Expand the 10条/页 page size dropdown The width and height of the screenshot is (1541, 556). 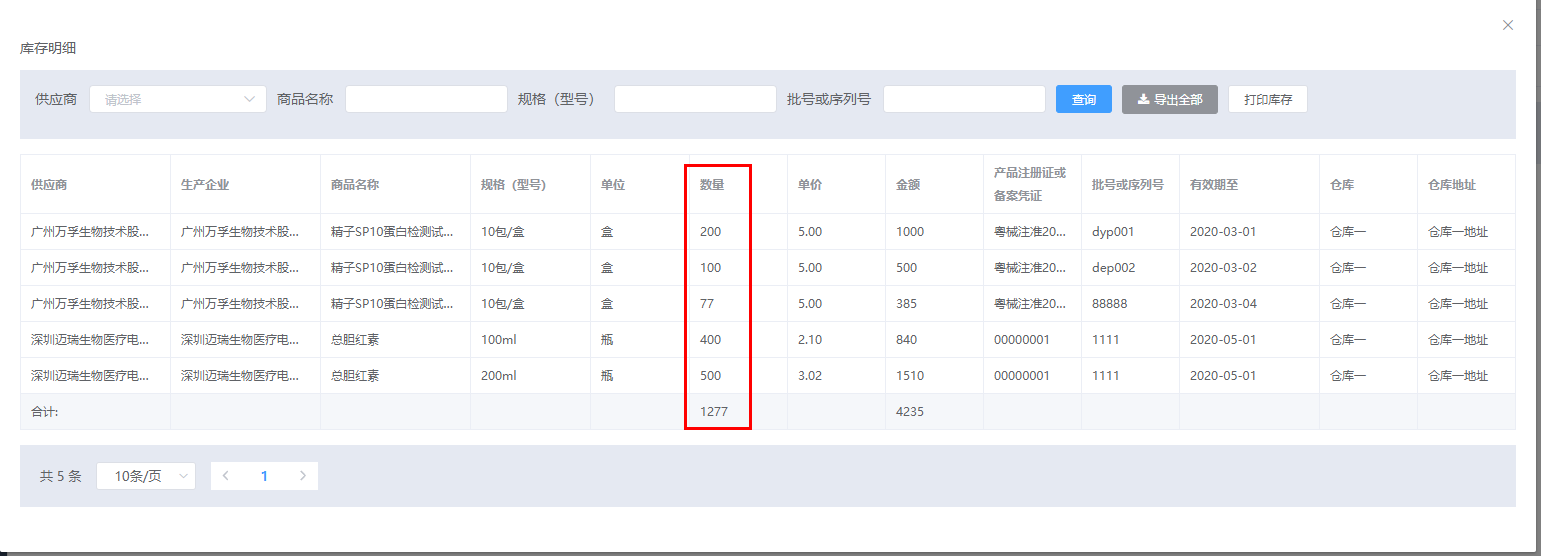pyautogui.click(x=146, y=476)
